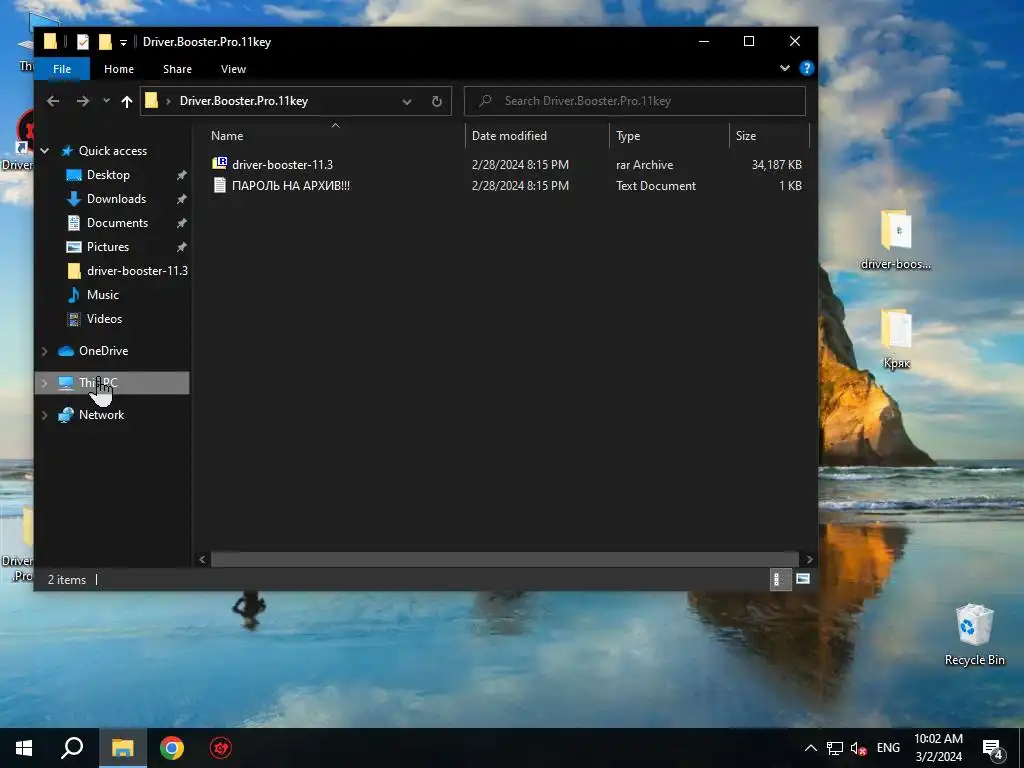Open Pictures in the navigation pane
Image resolution: width=1024 pixels, height=768 pixels.
108,247
